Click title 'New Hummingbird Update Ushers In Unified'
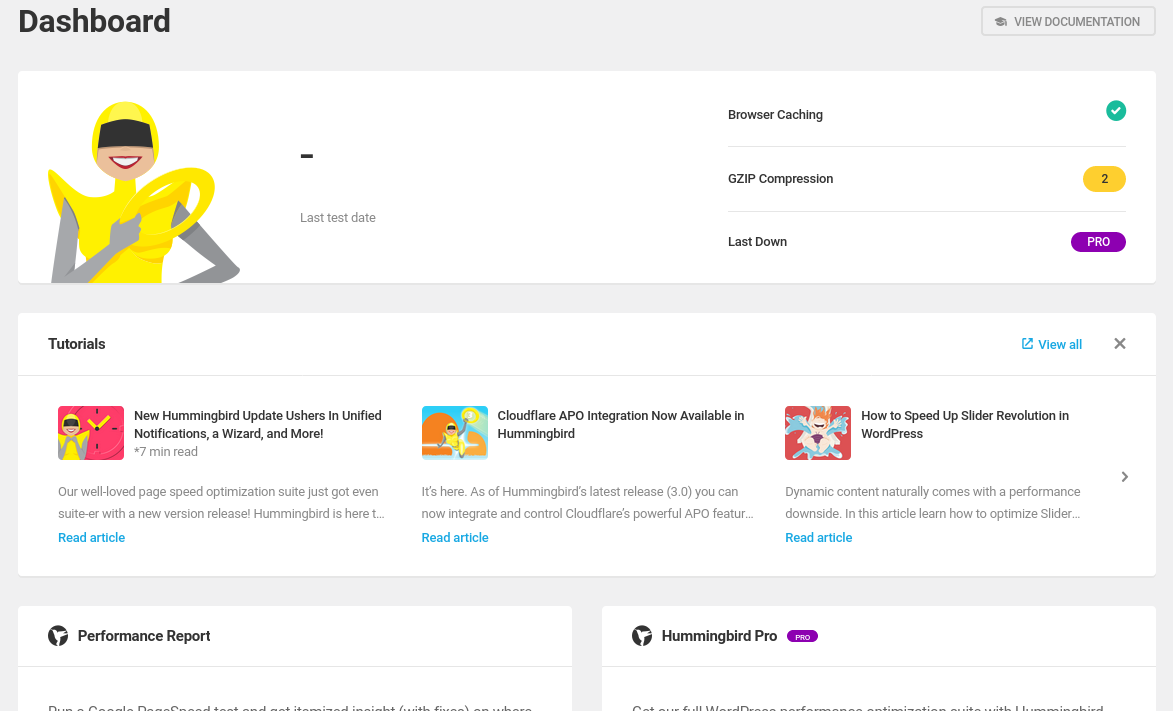 [257, 424]
